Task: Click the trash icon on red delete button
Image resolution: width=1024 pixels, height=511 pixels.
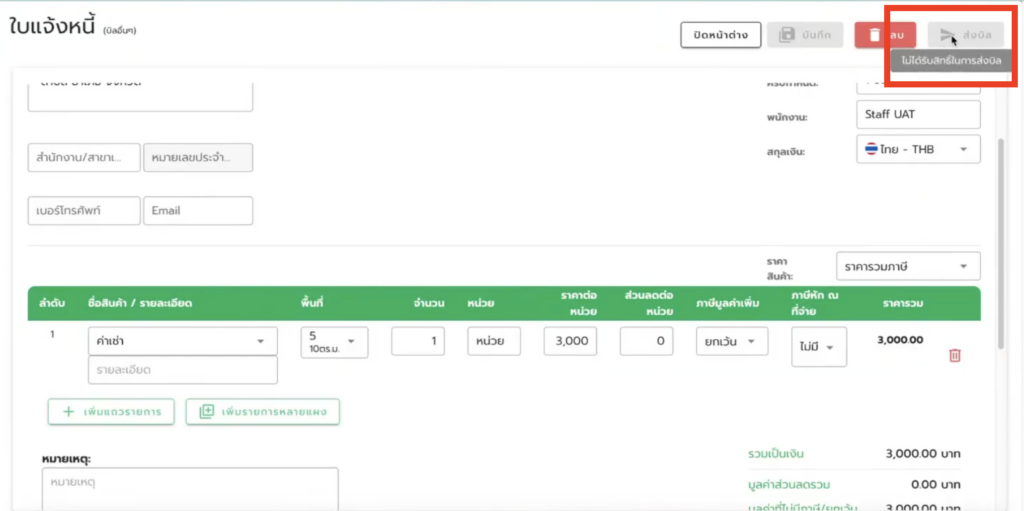Action: click(875, 35)
